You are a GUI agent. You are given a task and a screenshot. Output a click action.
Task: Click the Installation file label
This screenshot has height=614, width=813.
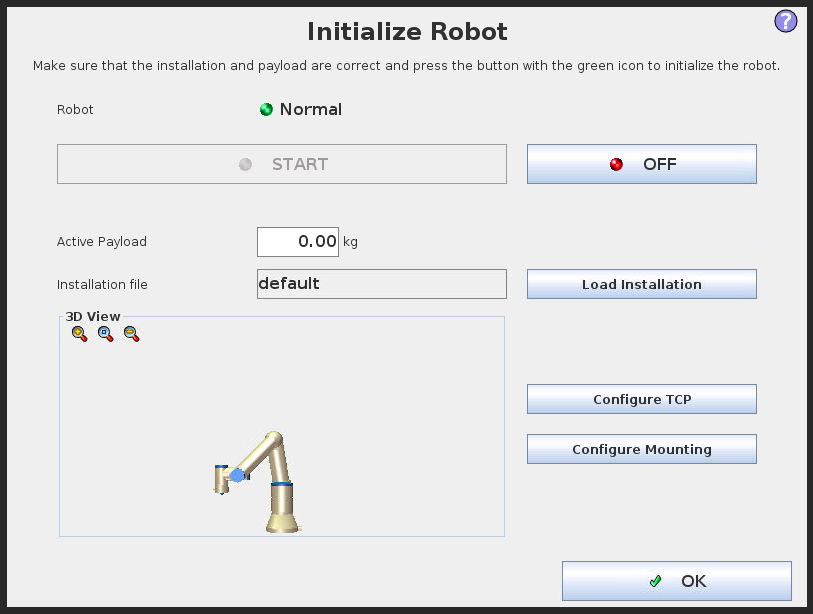(102, 285)
